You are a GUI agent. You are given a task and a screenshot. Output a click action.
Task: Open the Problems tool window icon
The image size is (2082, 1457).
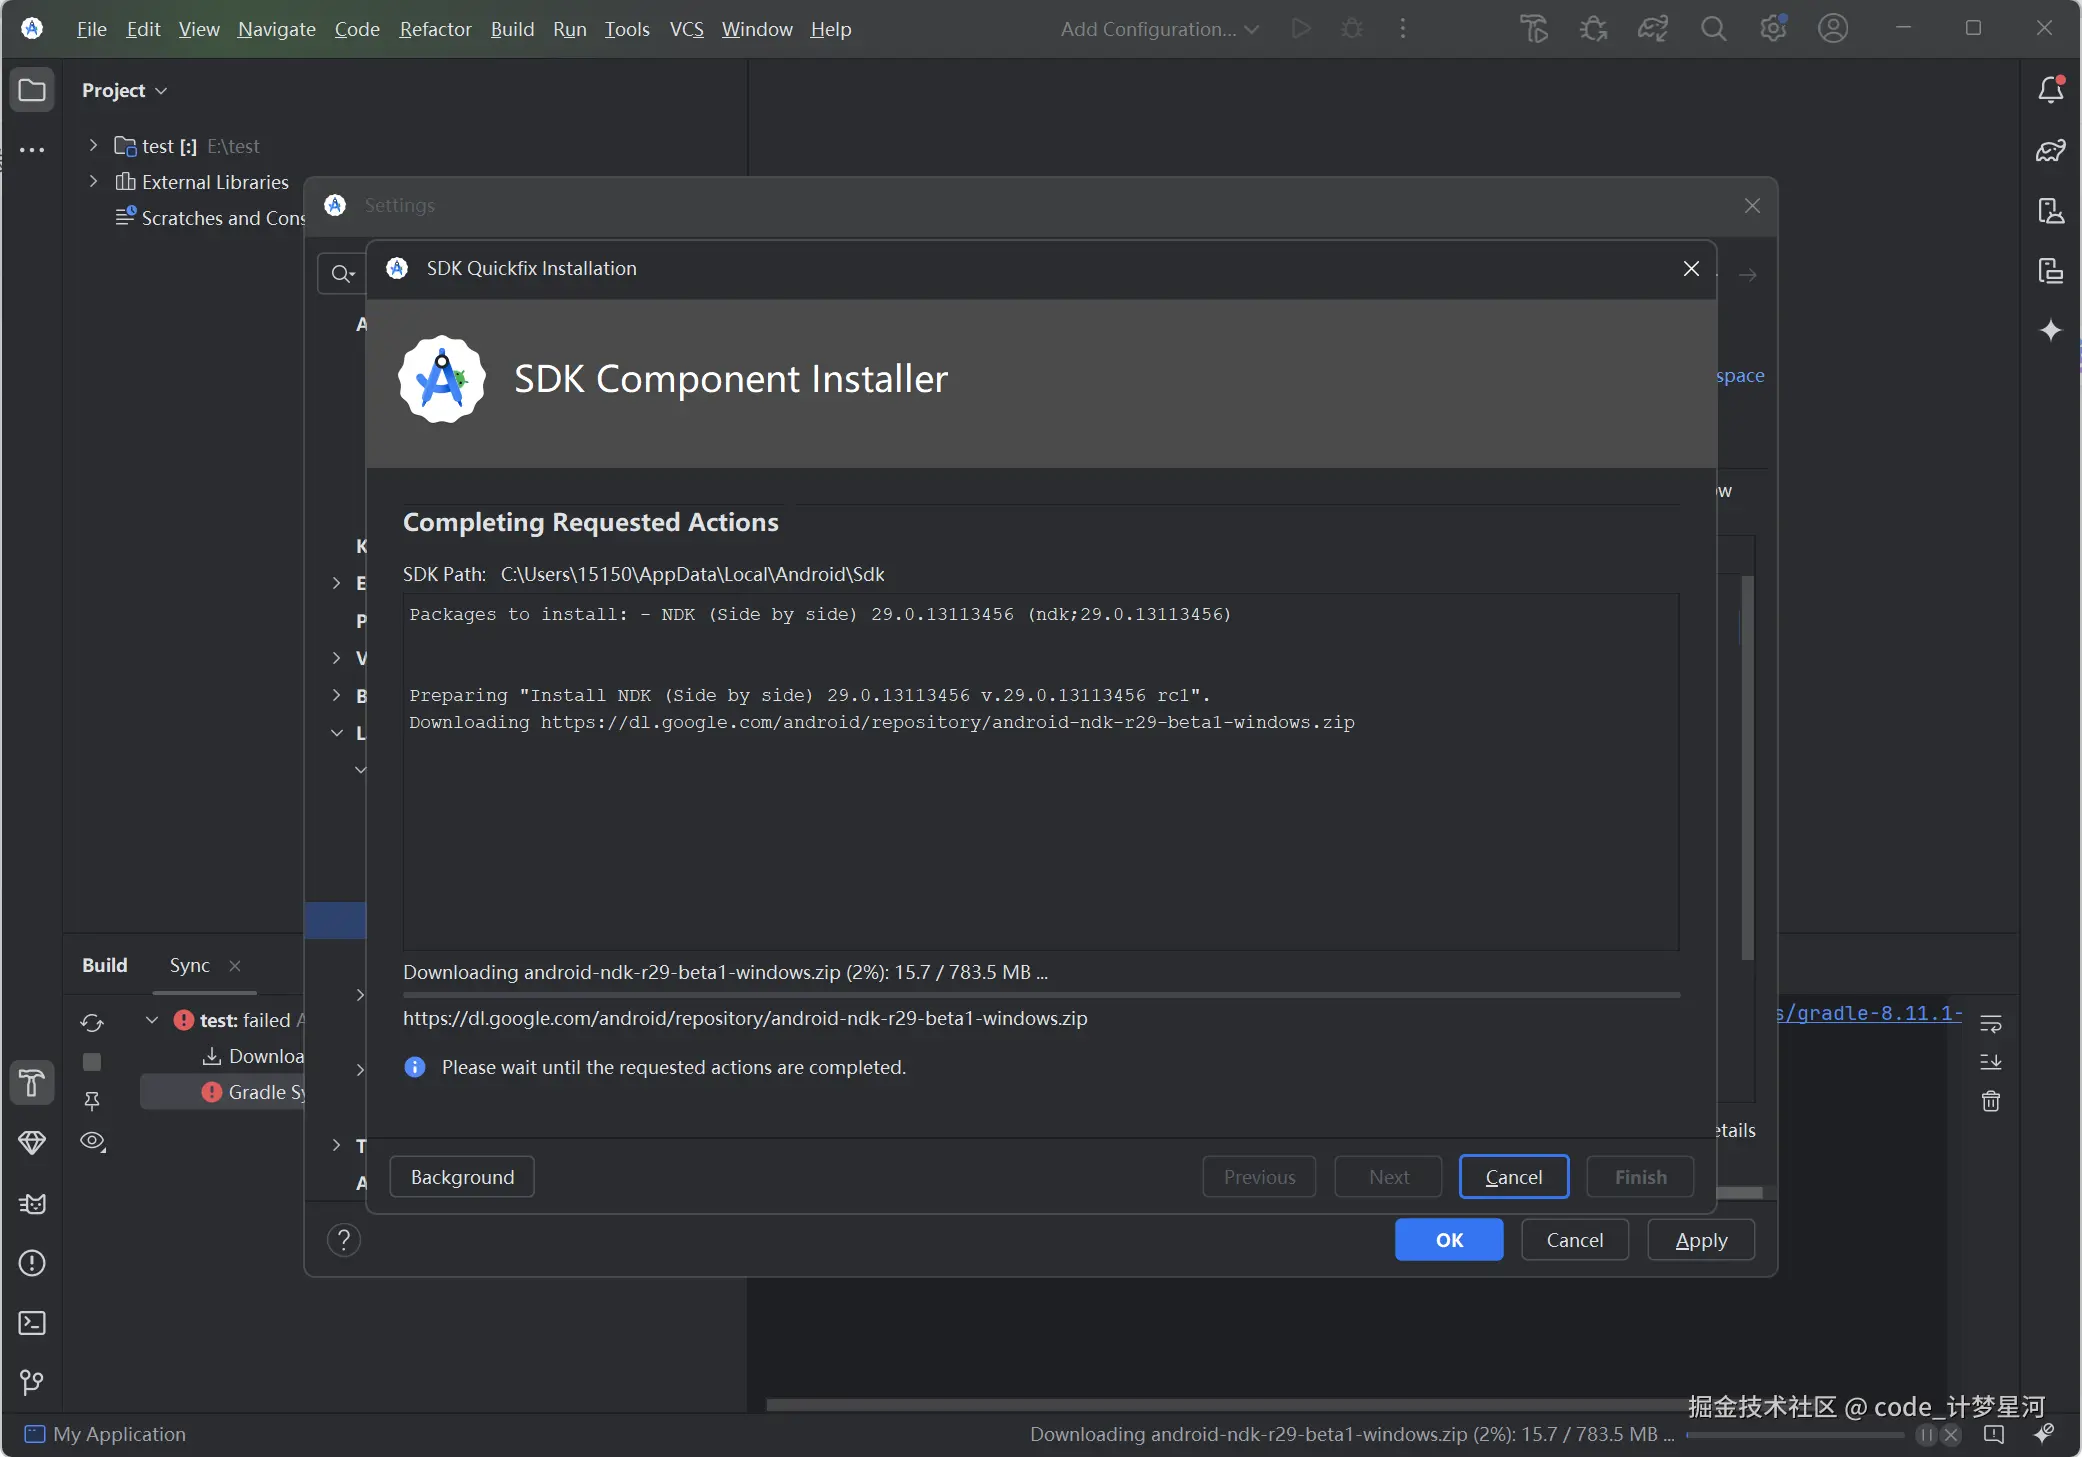[x=32, y=1263]
